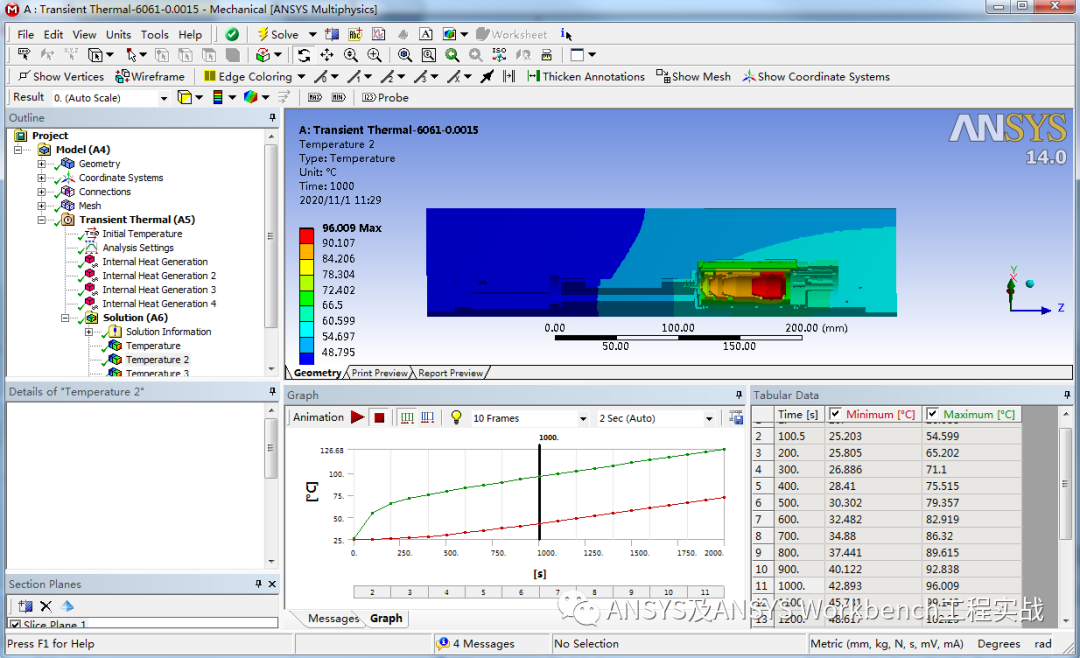Image resolution: width=1080 pixels, height=658 pixels.
Task: Expand the Geometry tree node
Action: (41, 164)
